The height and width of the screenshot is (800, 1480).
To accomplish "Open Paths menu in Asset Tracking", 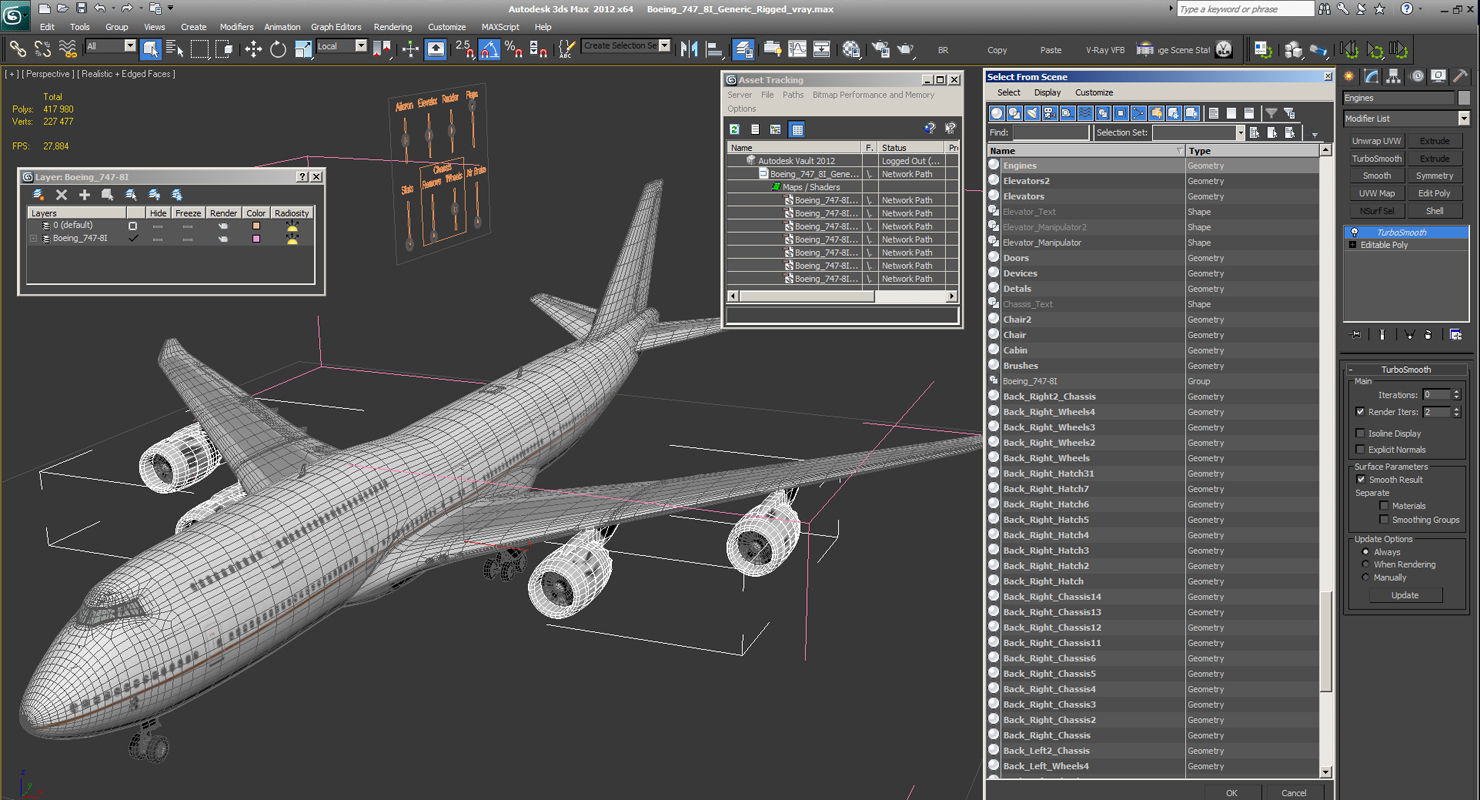I will [793, 95].
